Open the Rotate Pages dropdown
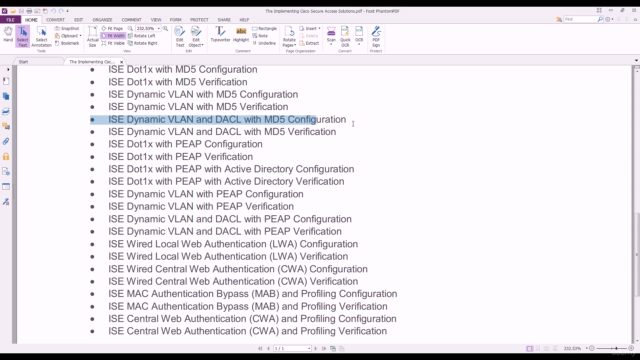This screenshot has width=640, height=360. coord(289,36)
